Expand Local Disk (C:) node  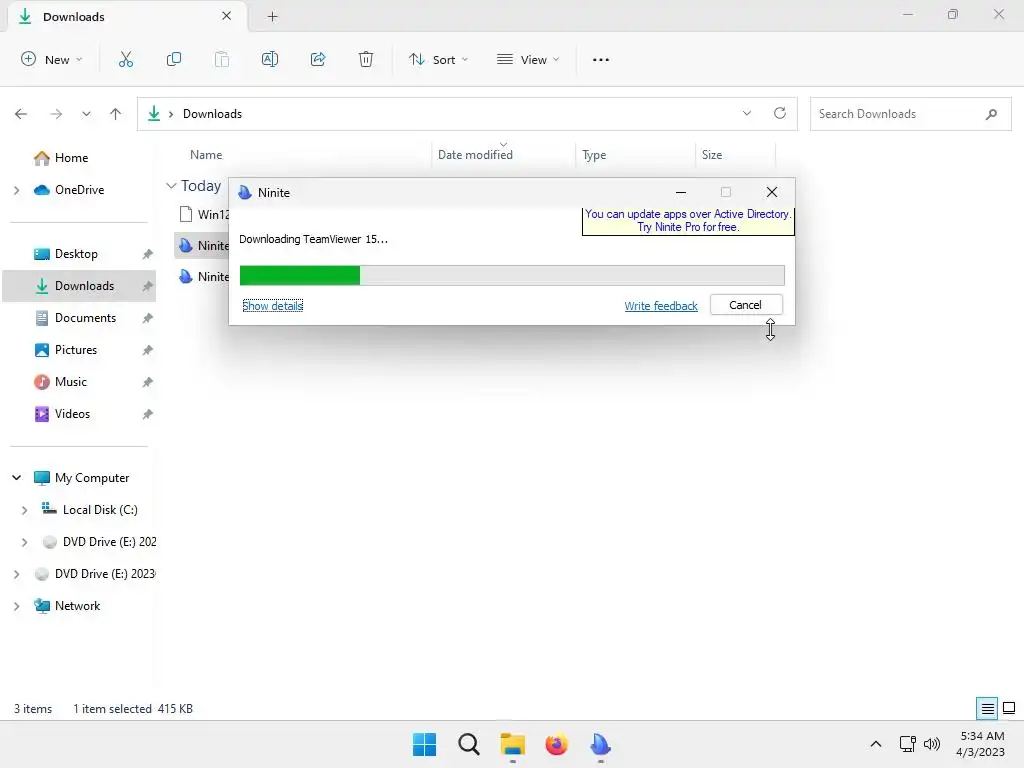point(24,510)
